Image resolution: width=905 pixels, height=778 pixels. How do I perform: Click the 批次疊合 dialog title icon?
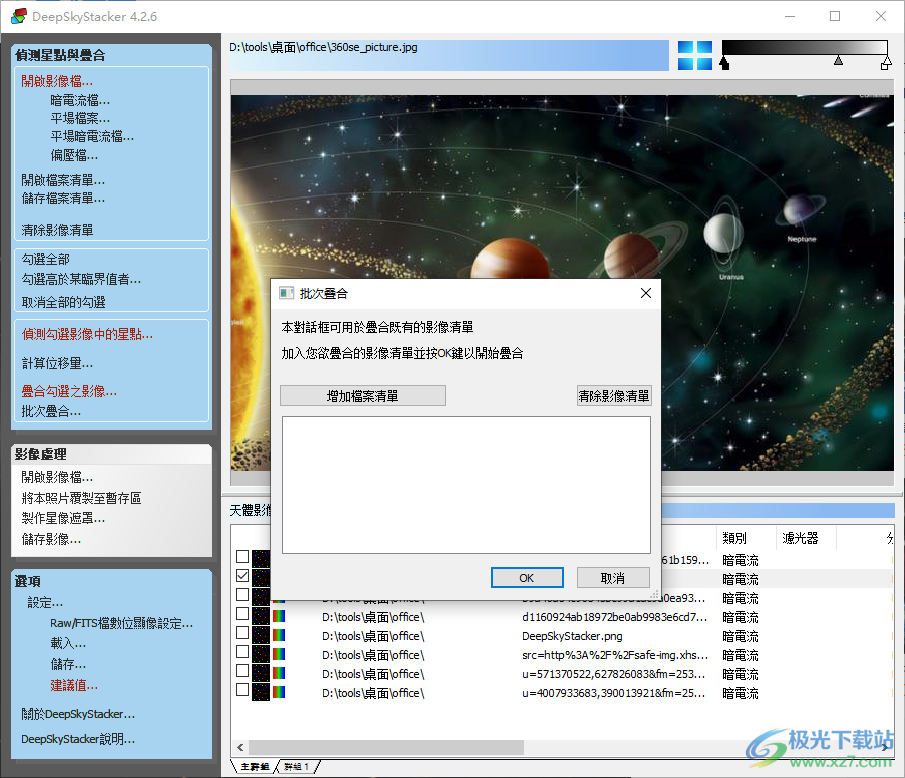[x=287, y=293]
